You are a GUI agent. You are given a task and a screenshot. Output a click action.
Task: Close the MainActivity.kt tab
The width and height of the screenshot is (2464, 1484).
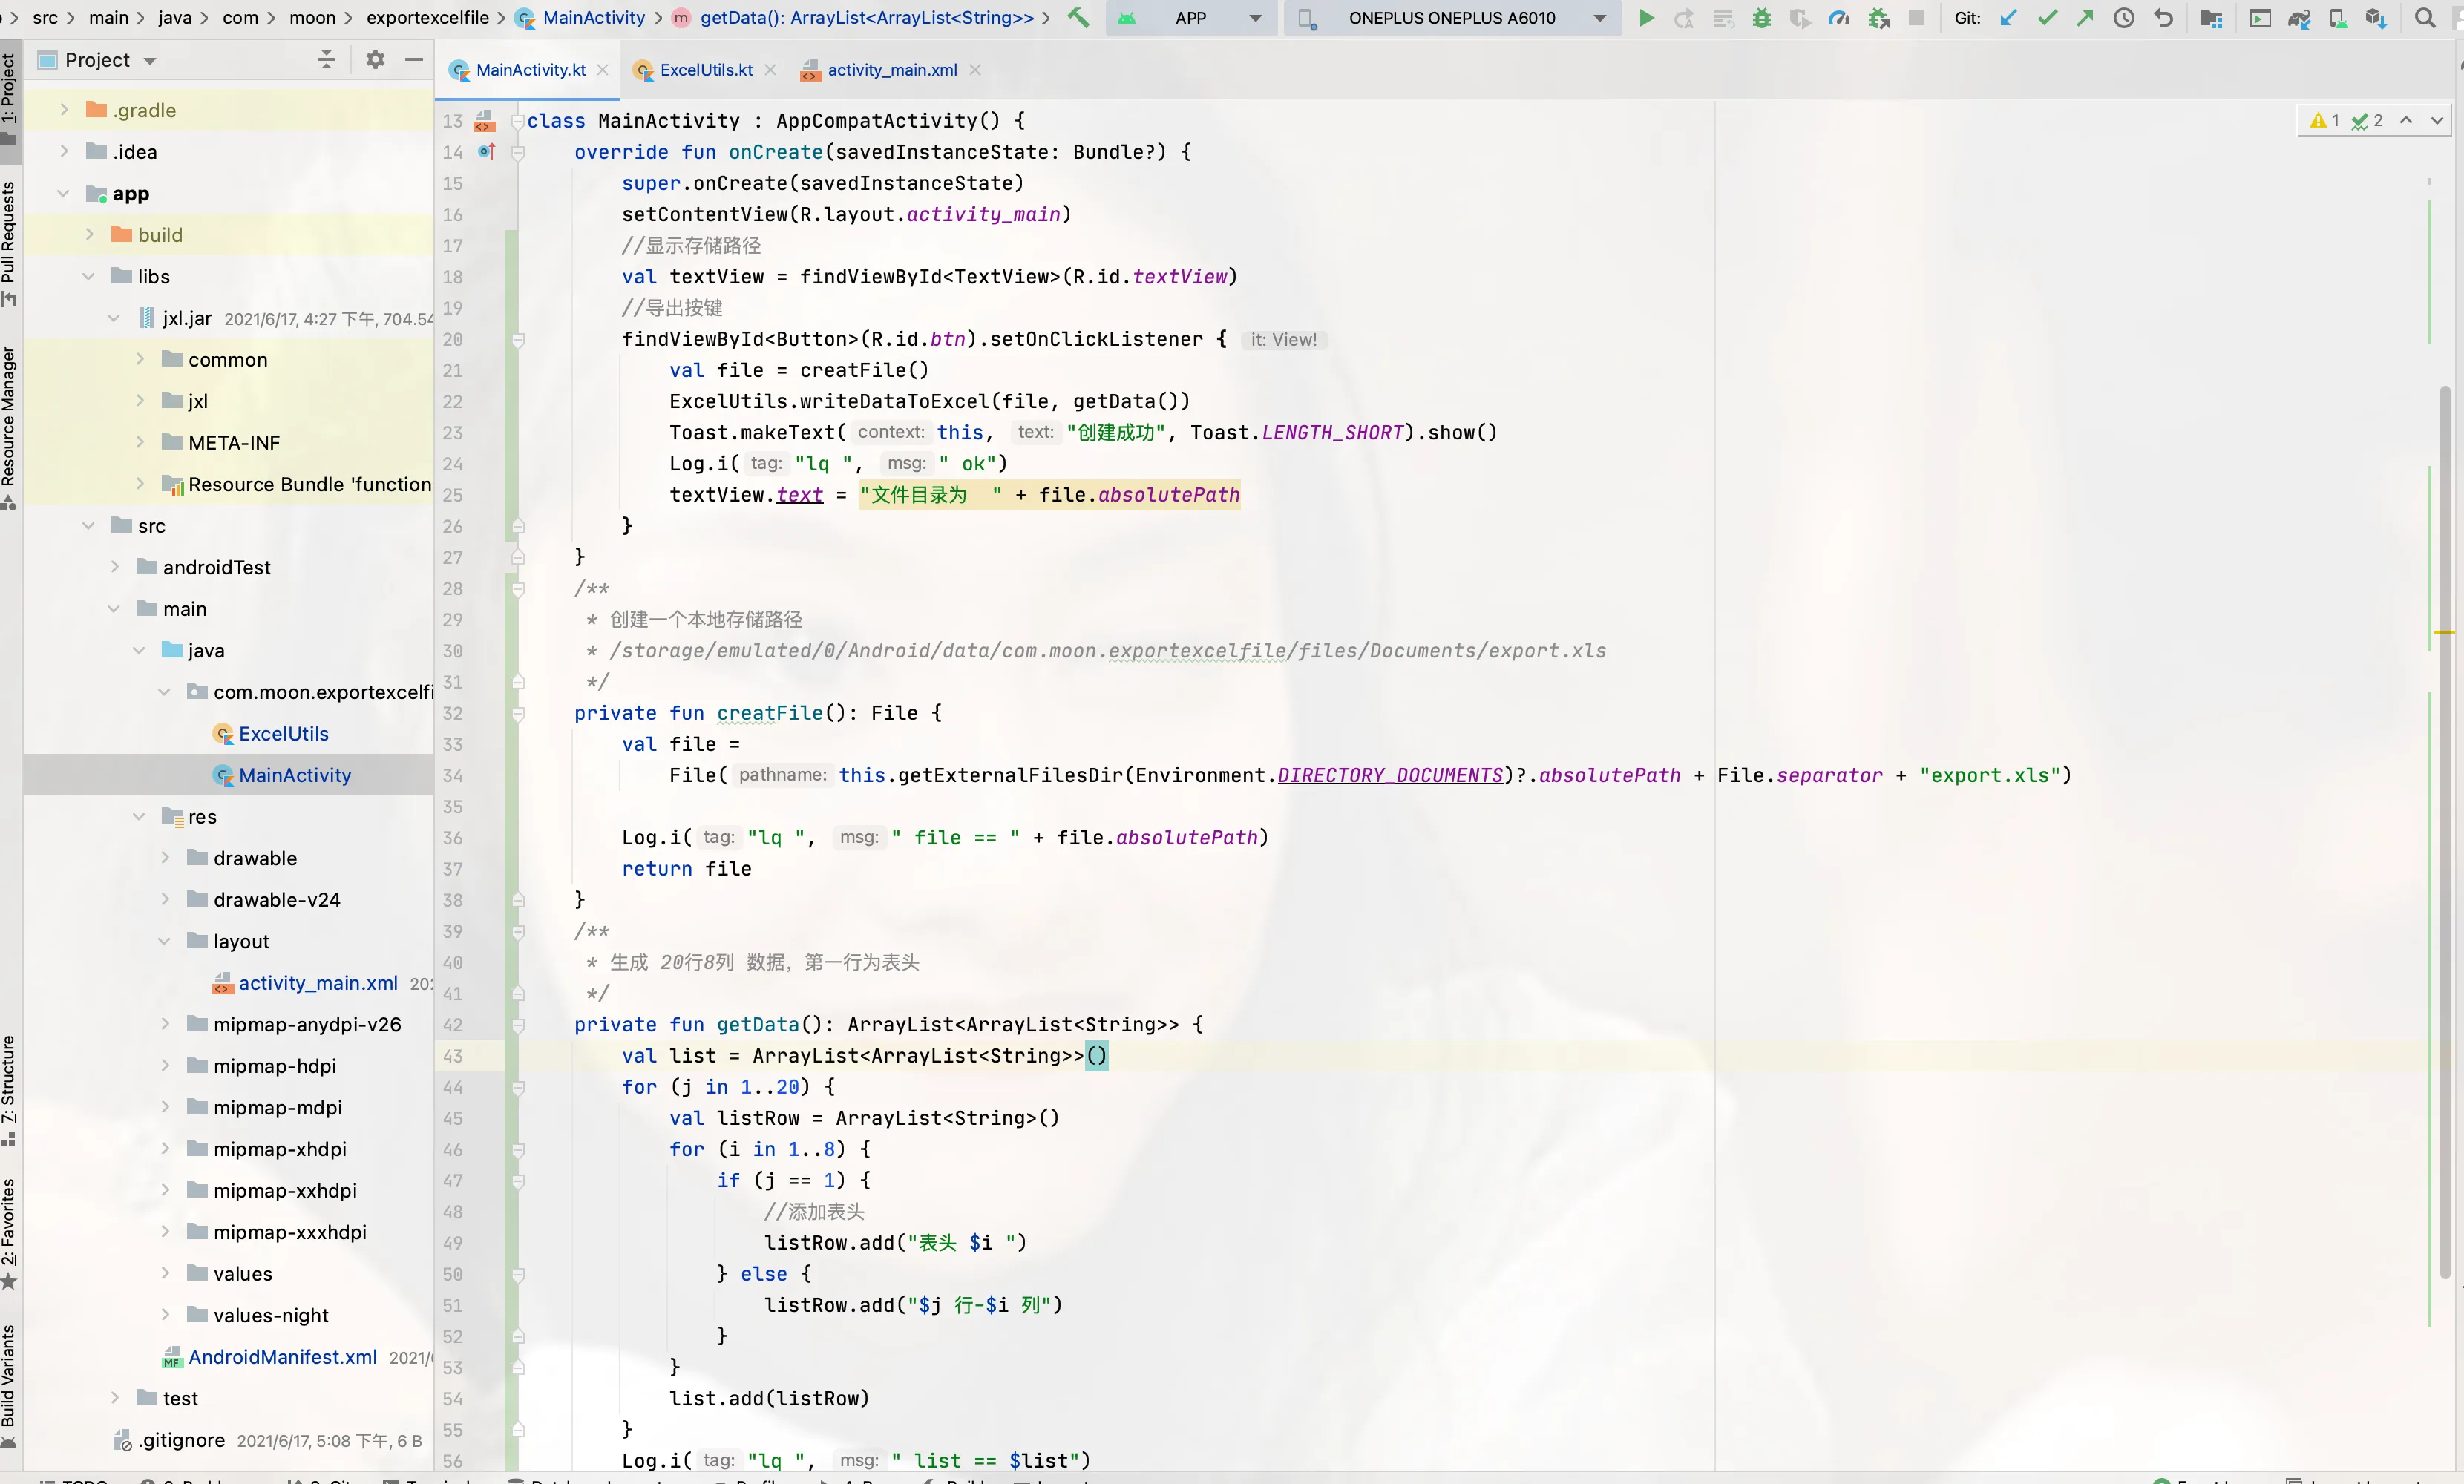tap(602, 70)
